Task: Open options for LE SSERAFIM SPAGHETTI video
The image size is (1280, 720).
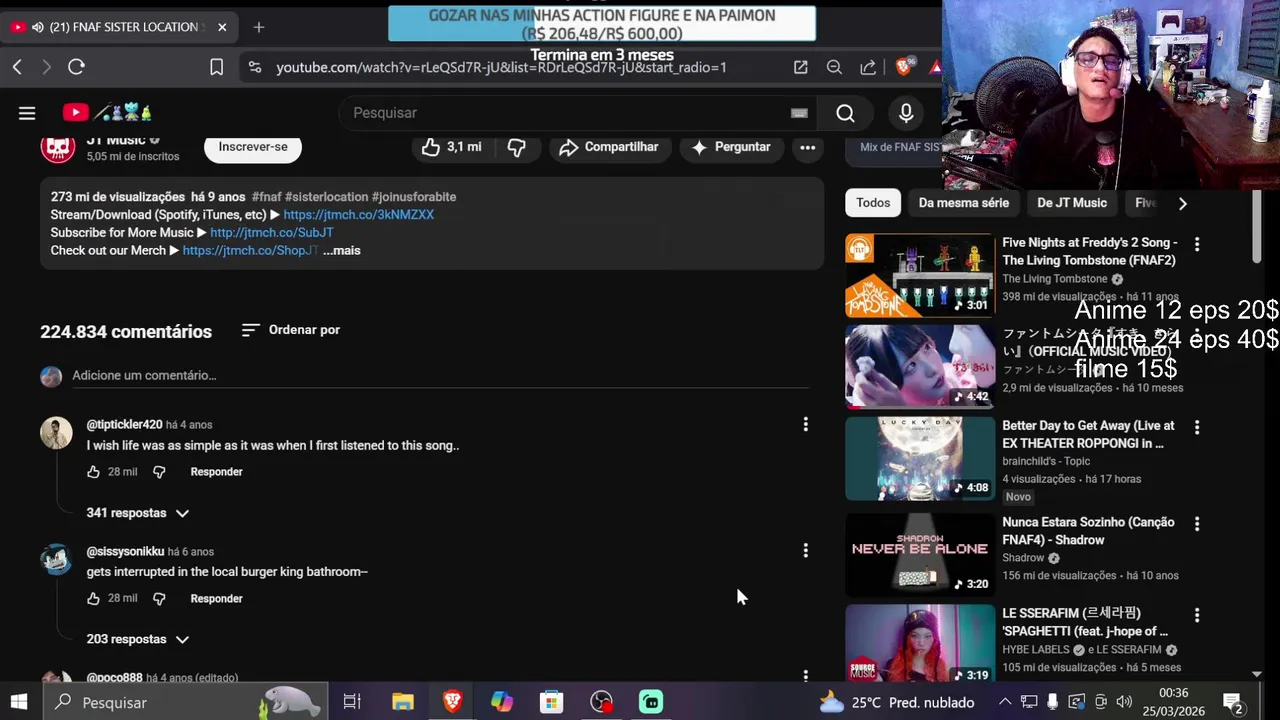Action: coord(1196,615)
